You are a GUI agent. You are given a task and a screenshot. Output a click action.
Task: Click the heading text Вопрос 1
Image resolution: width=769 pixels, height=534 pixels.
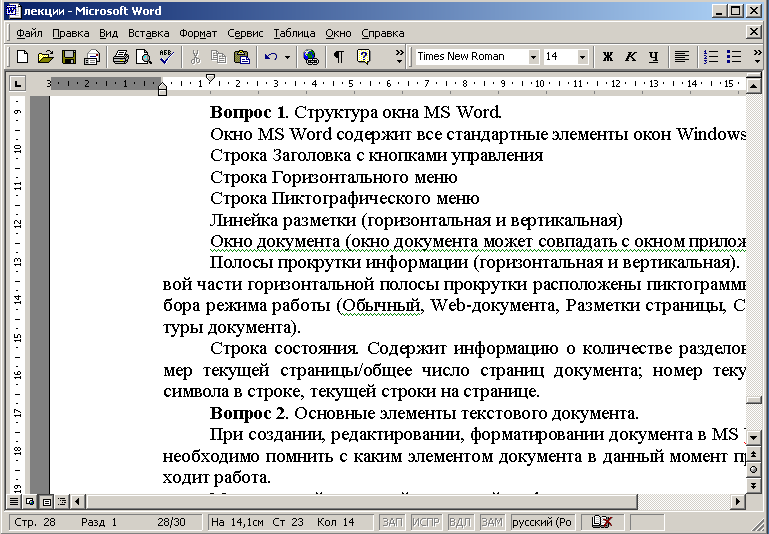coord(247,113)
